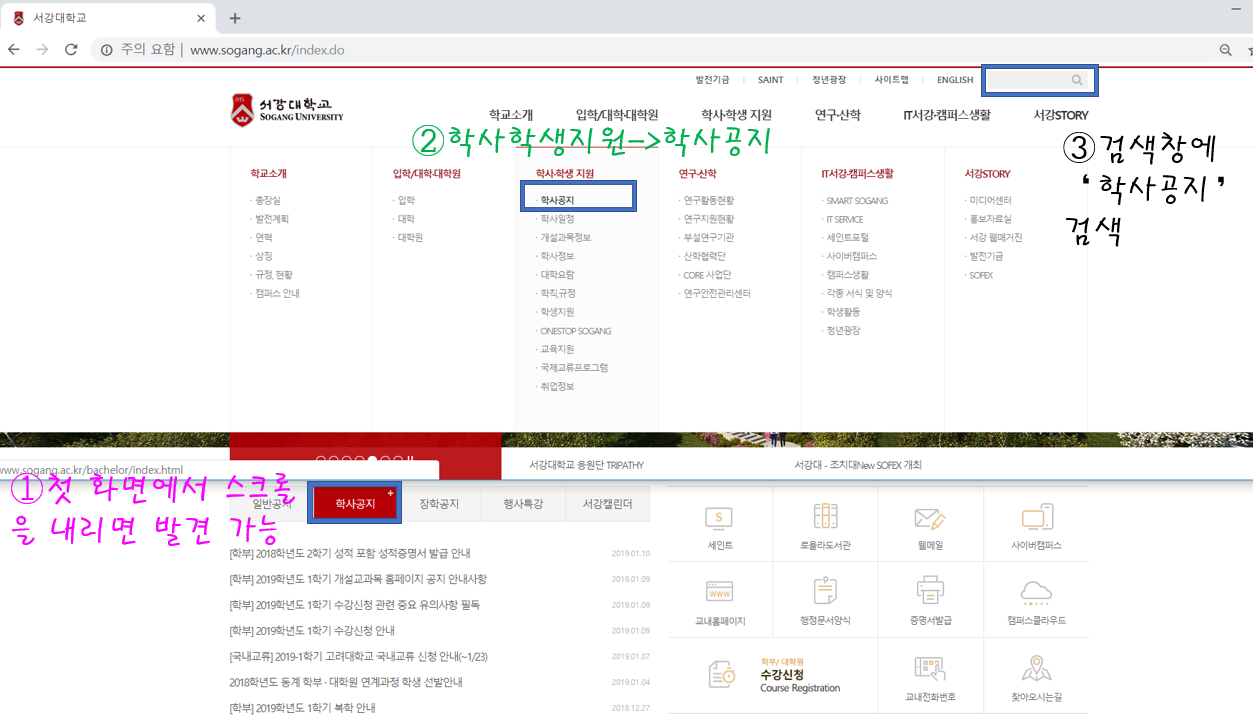Click the 사이트맵 utility link

[891, 80]
